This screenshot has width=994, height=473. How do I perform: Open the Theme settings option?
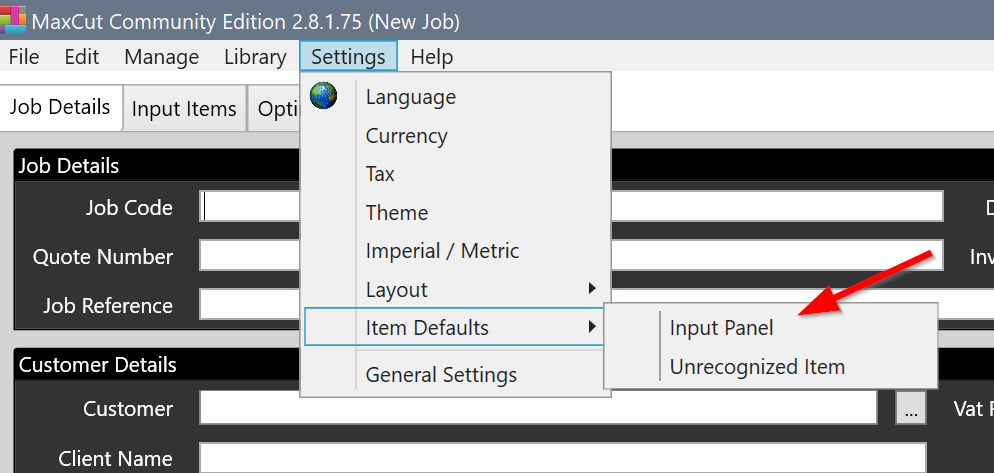pyautogui.click(x=397, y=213)
